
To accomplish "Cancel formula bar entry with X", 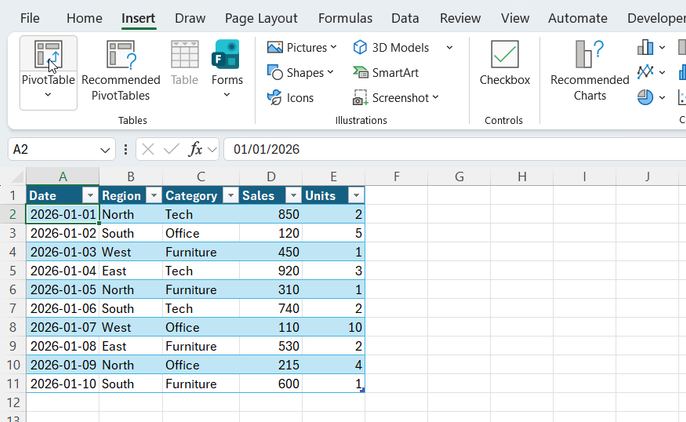I will pos(148,150).
